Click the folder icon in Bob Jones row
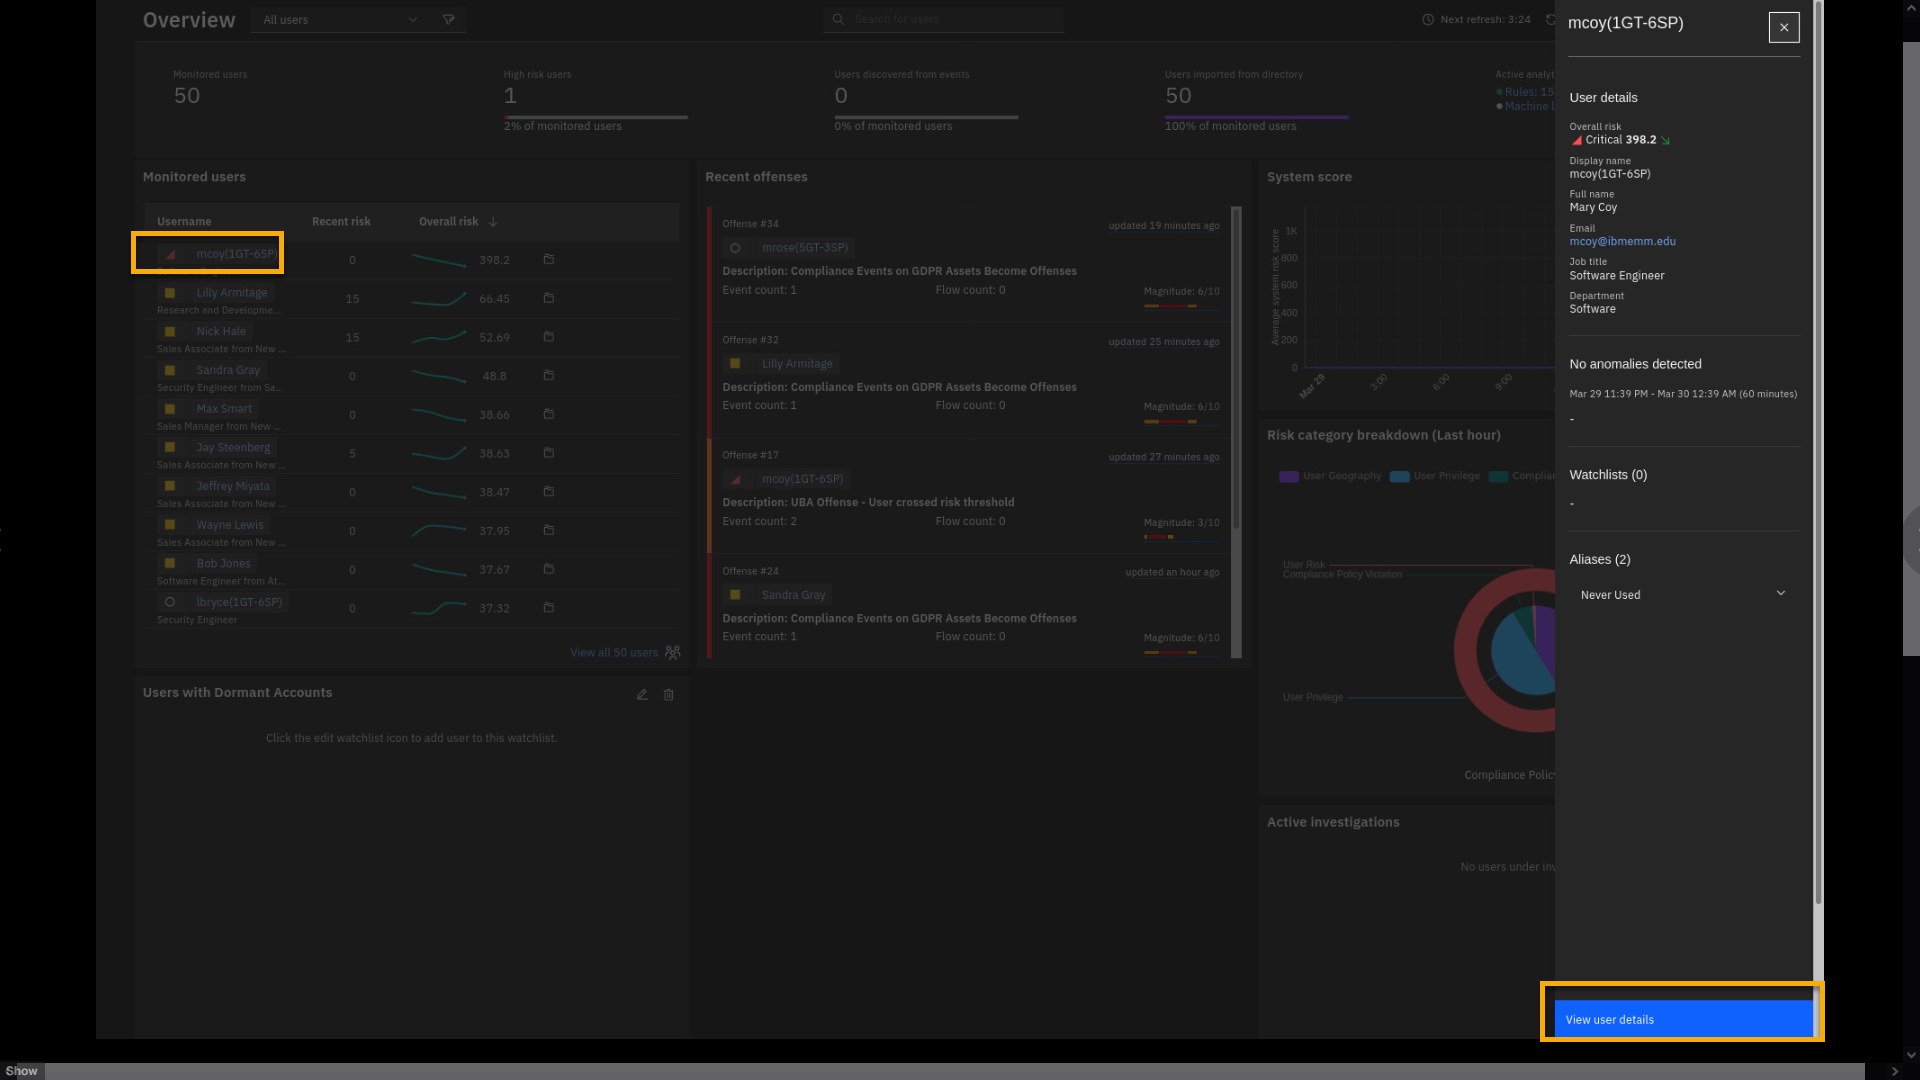The image size is (1920, 1080). (x=548, y=569)
